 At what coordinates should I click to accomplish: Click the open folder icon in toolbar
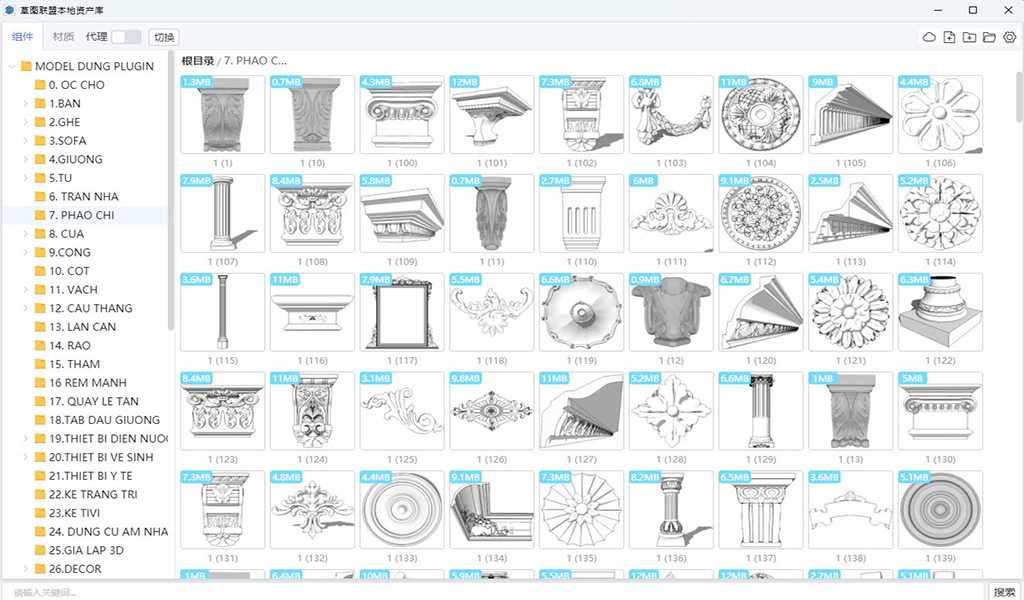click(989, 37)
